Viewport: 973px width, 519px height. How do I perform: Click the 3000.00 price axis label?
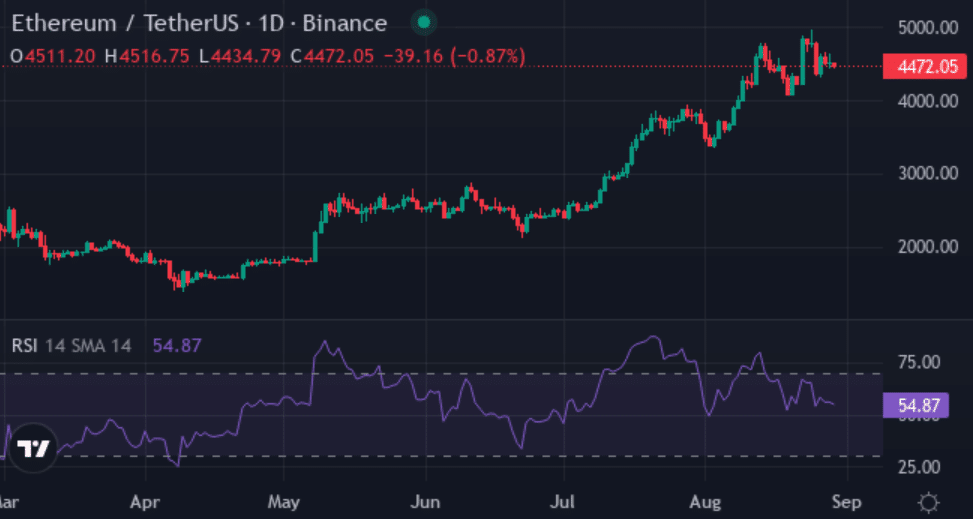pyautogui.click(x=920, y=173)
